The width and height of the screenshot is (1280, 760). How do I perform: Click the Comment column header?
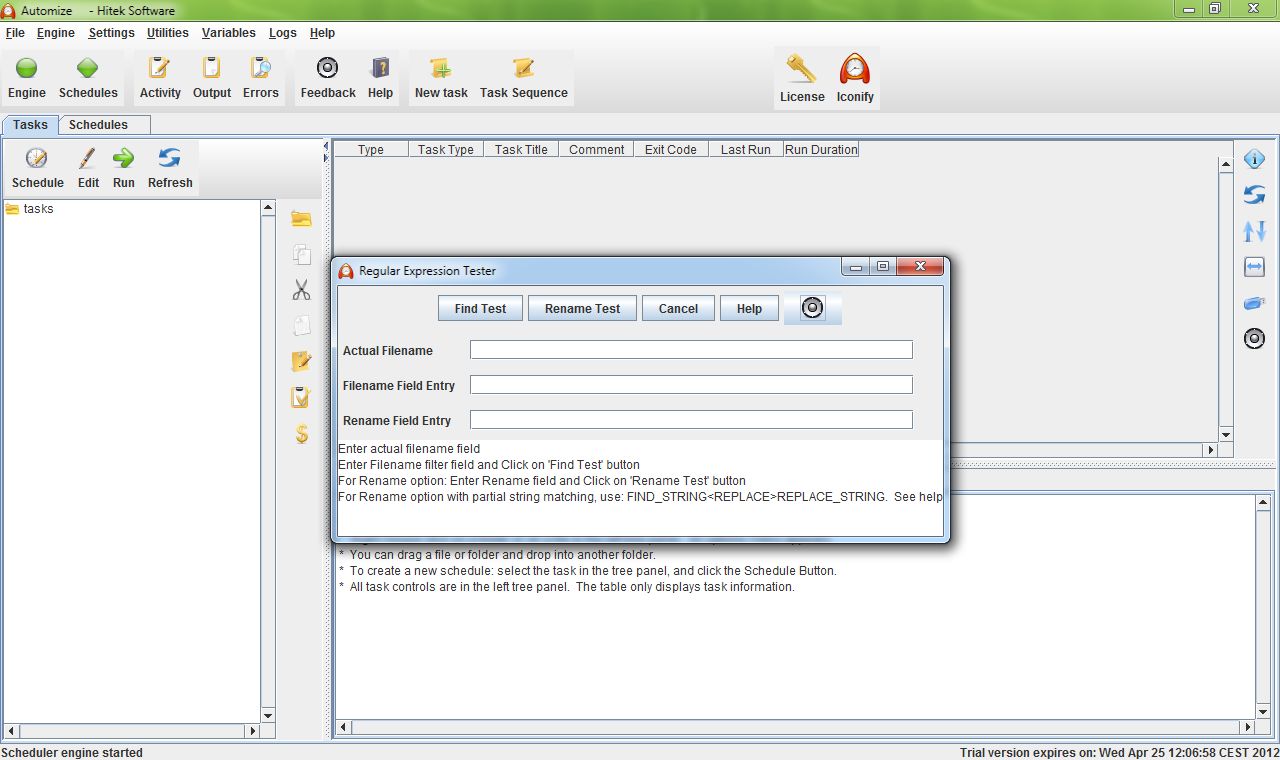[x=596, y=150]
